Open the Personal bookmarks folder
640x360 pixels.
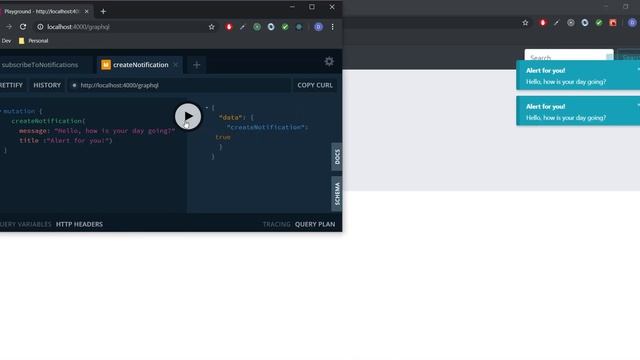tap(33, 41)
